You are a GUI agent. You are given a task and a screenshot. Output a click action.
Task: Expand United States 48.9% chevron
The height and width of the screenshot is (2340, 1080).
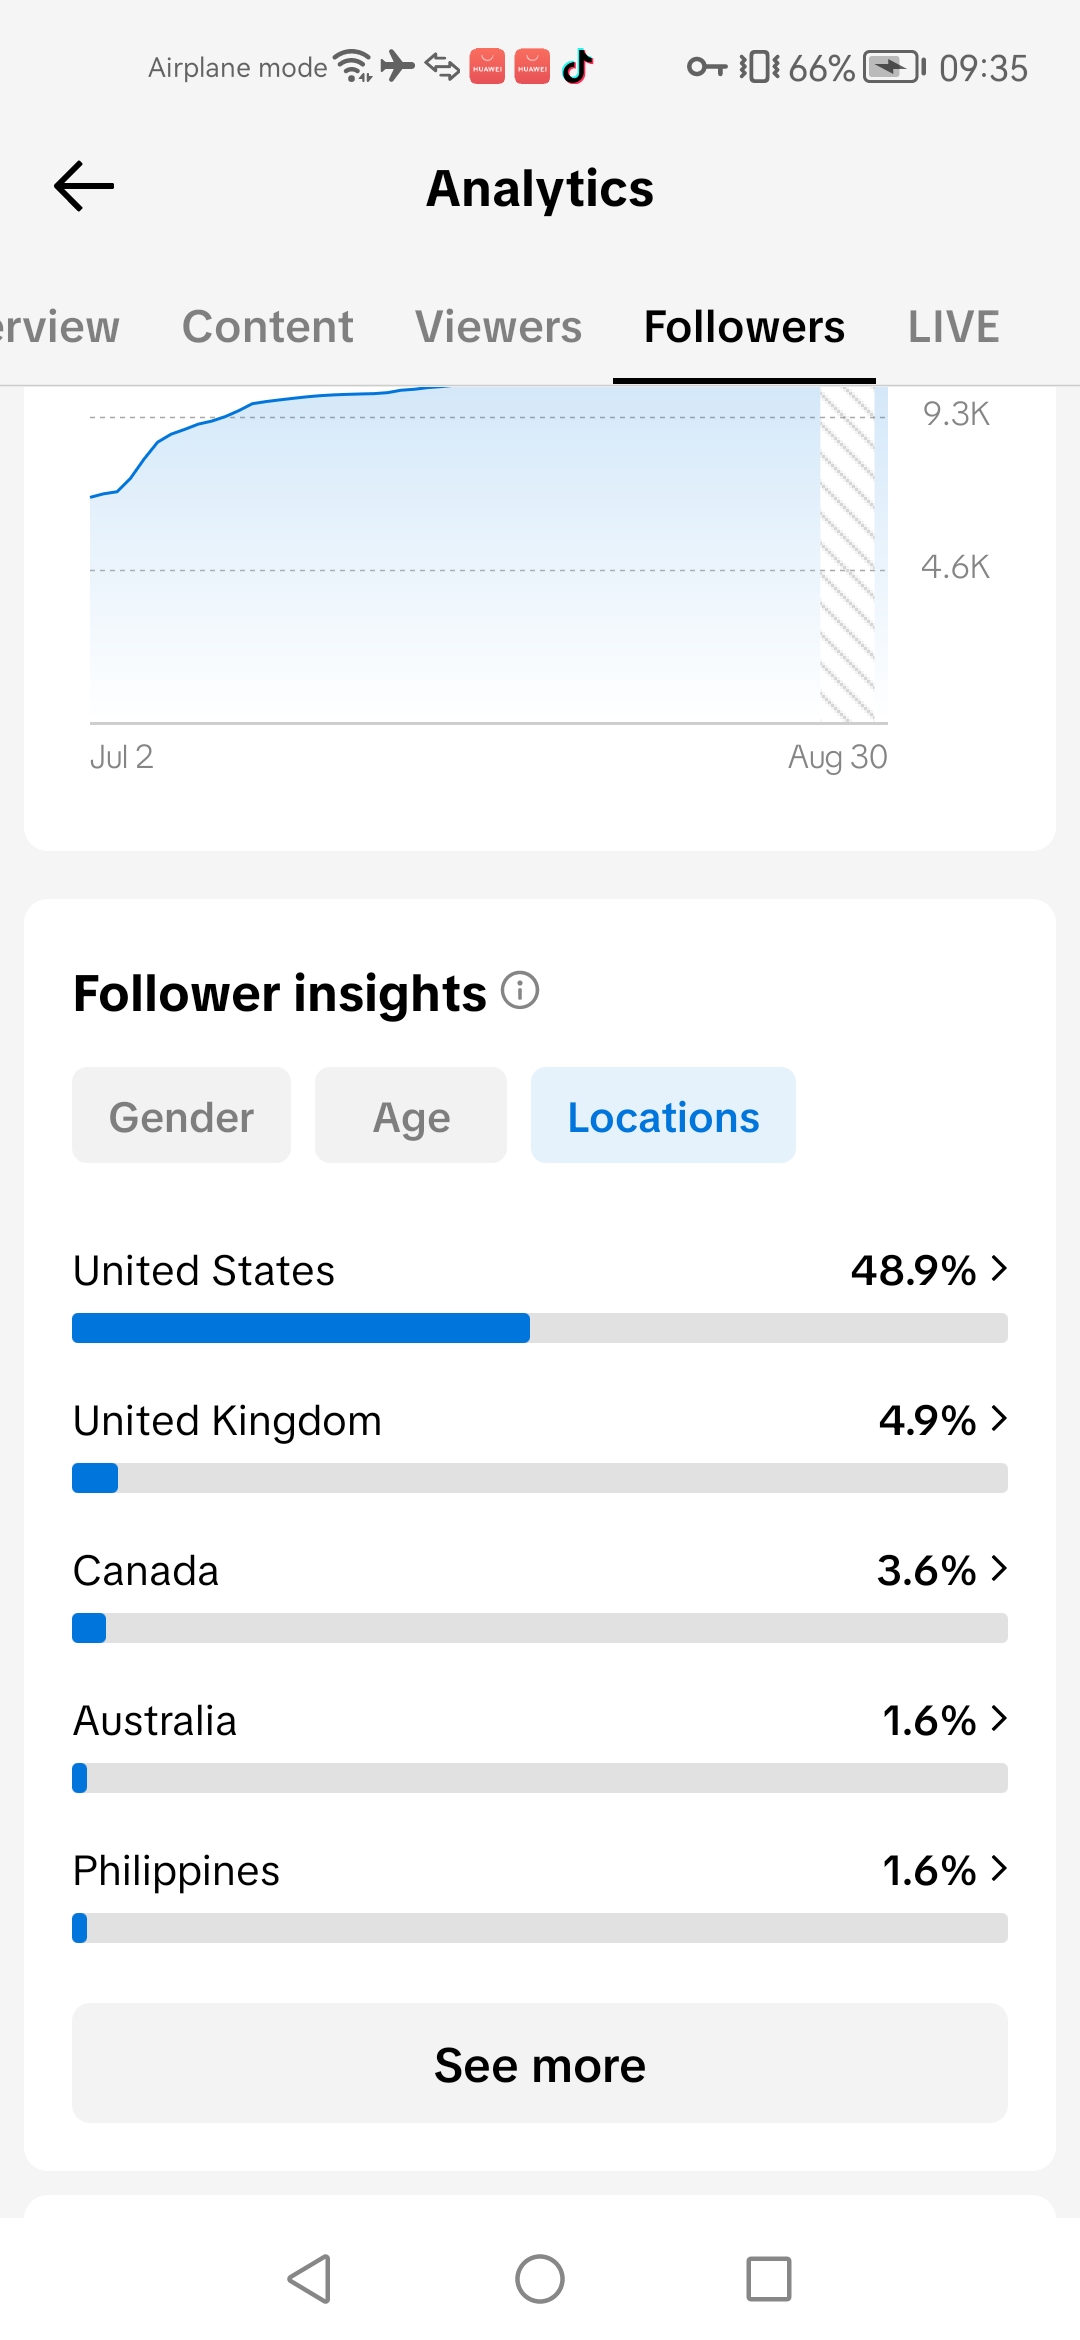pos(998,1269)
